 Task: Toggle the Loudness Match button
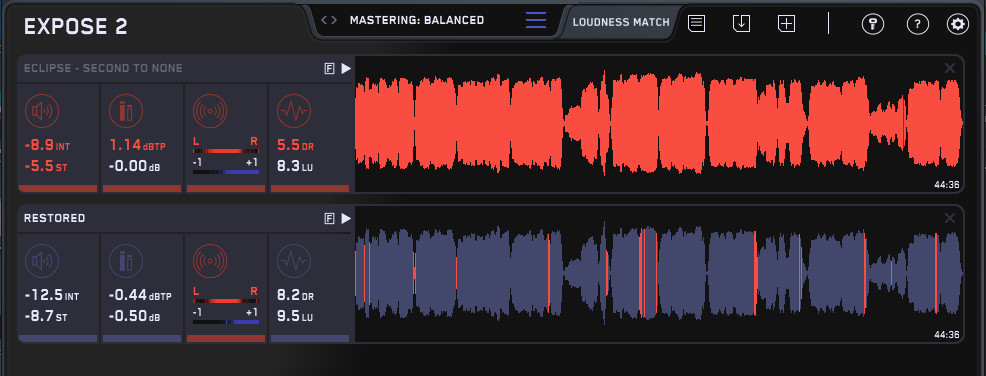click(621, 22)
